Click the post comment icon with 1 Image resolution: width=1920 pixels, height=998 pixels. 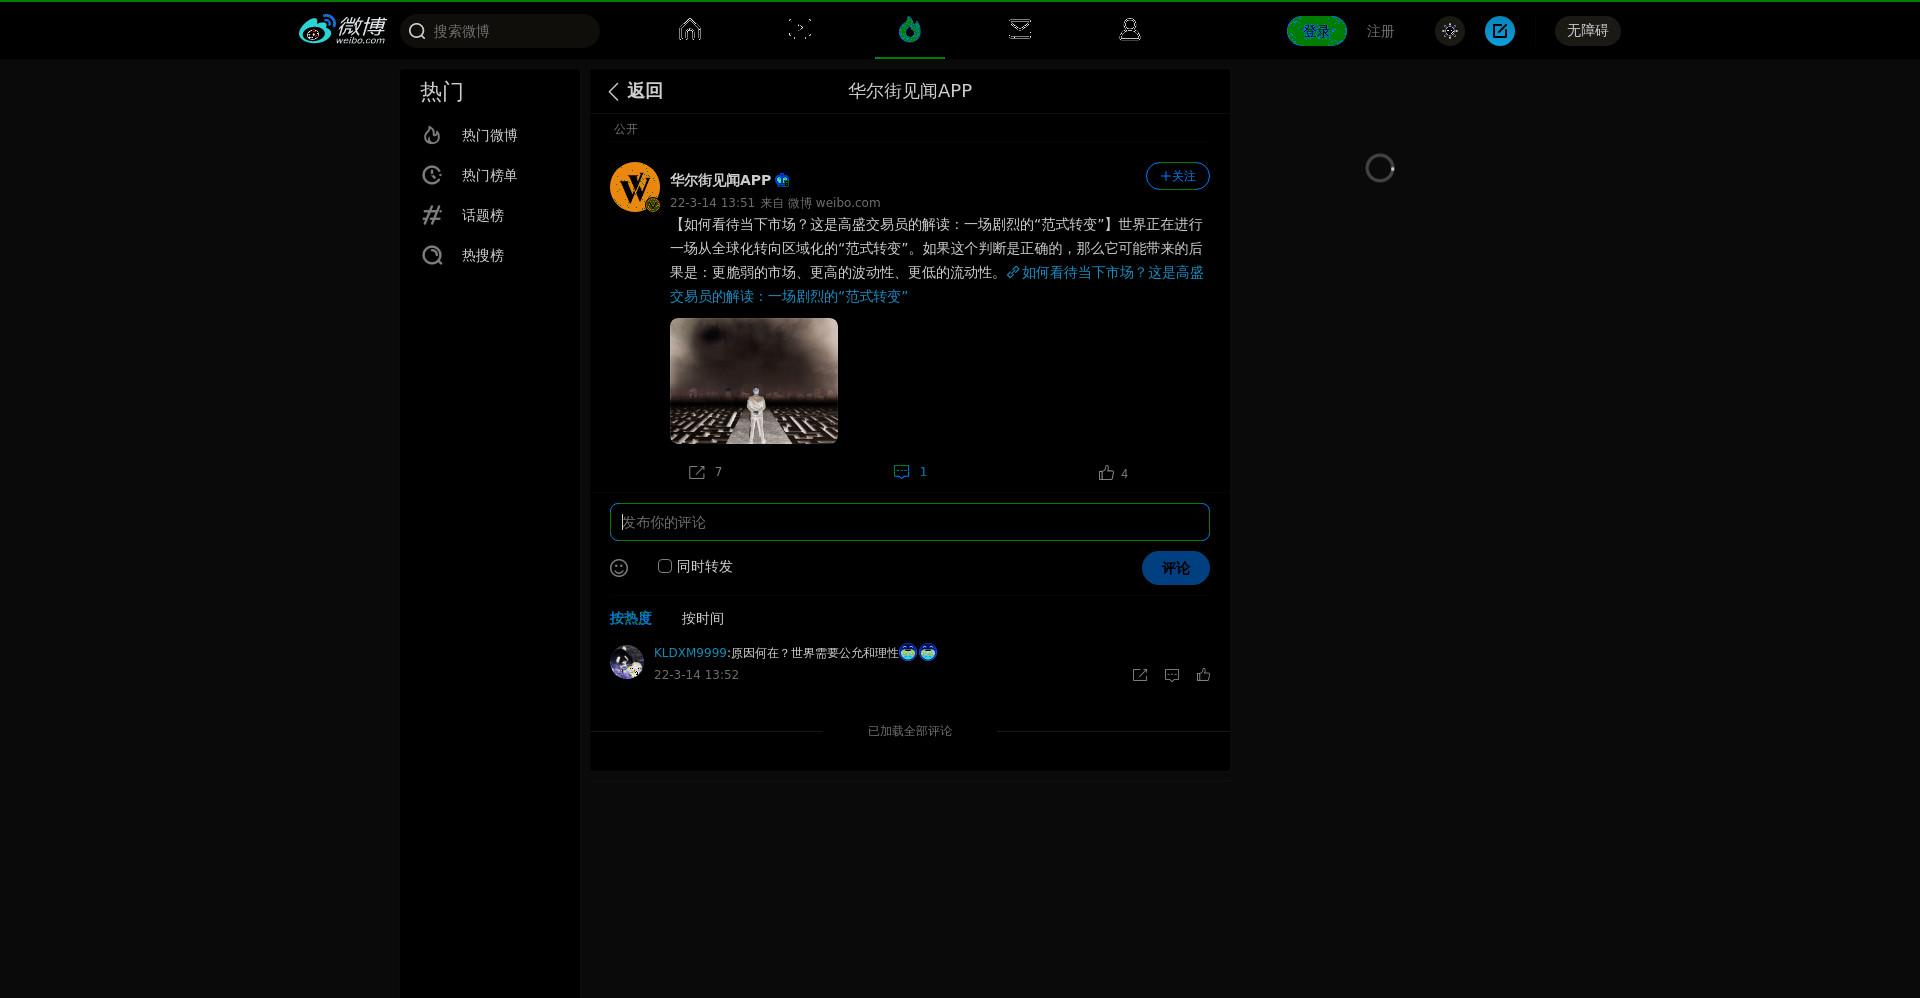[x=901, y=472]
